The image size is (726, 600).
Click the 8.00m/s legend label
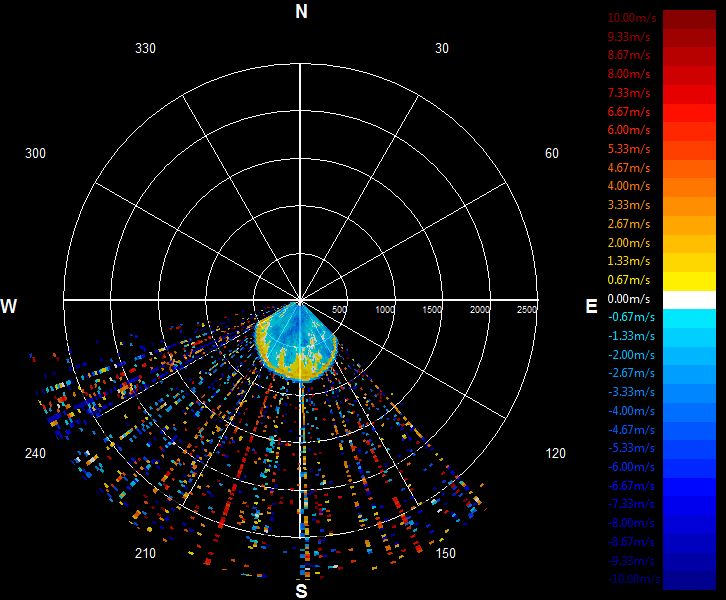point(629,74)
